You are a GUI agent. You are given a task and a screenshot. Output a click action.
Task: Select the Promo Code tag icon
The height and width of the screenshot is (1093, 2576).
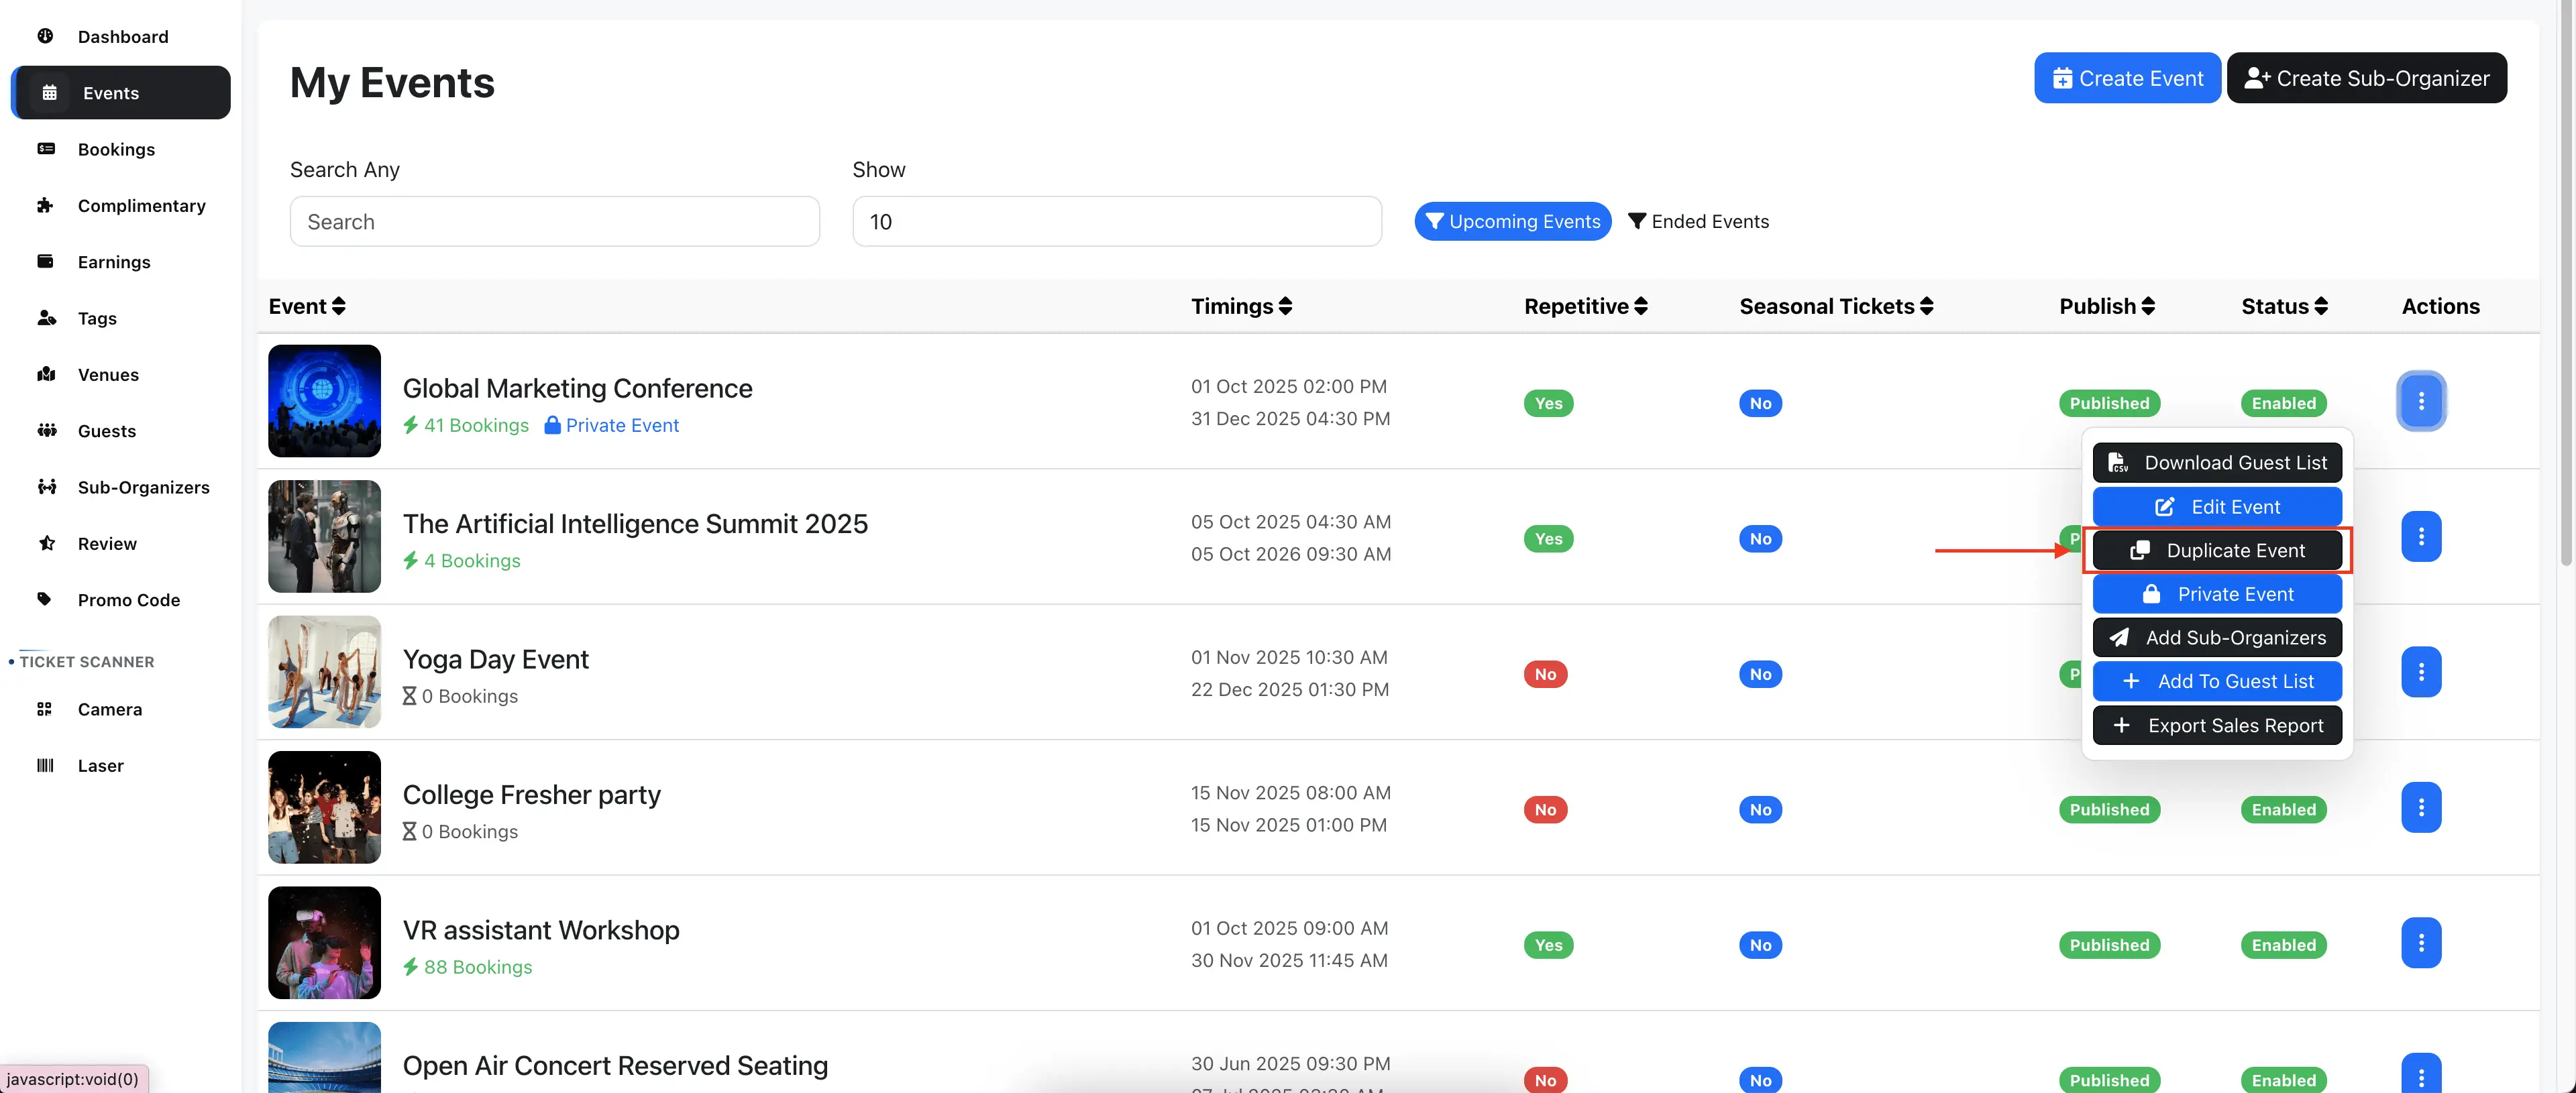pos(45,599)
